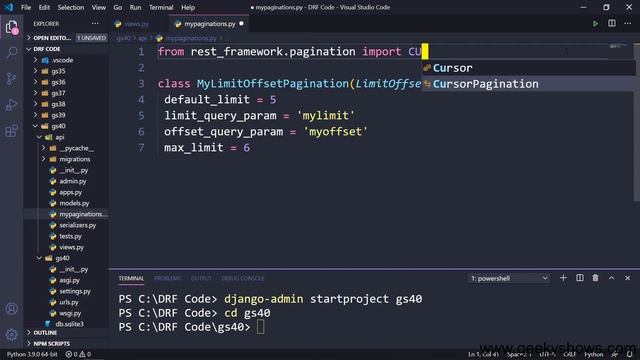Screen dimensions: 640x360
Task: Open the Manage gear icon
Action: (x=12, y=335)
